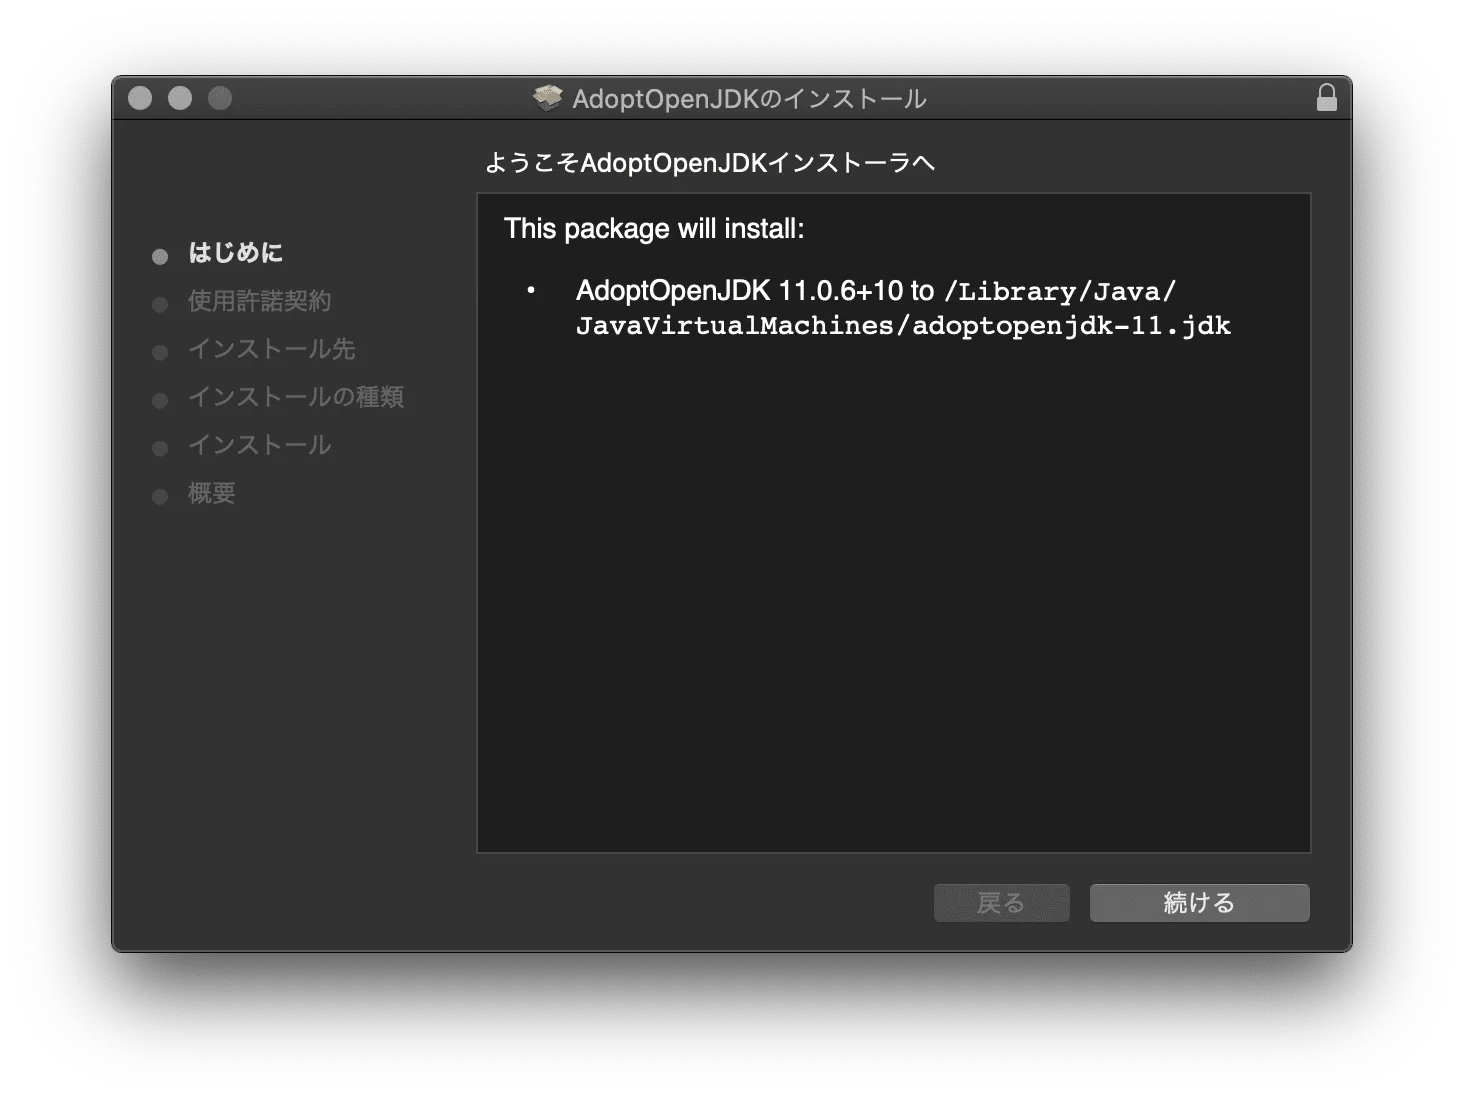Click the bullet beside インストールの種類 step
Screen dimensions: 1464x1100
[x=160, y=401]
